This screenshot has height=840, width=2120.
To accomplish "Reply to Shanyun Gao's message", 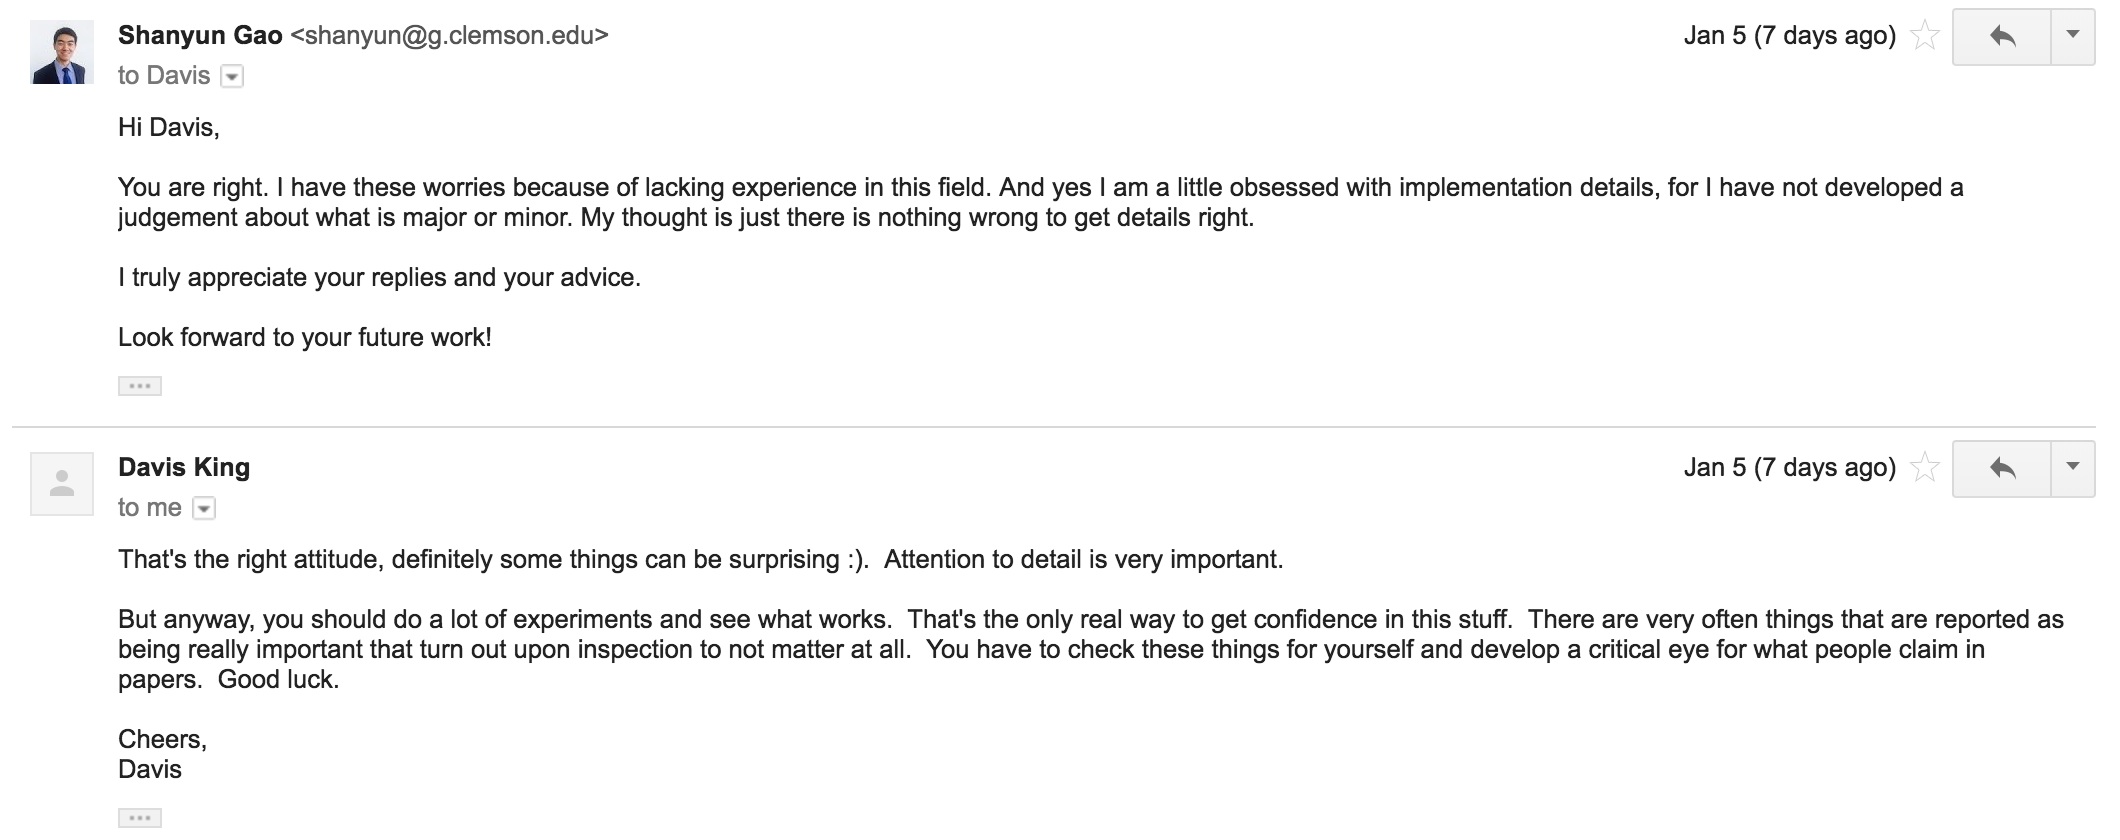I will click(2002, 37).
